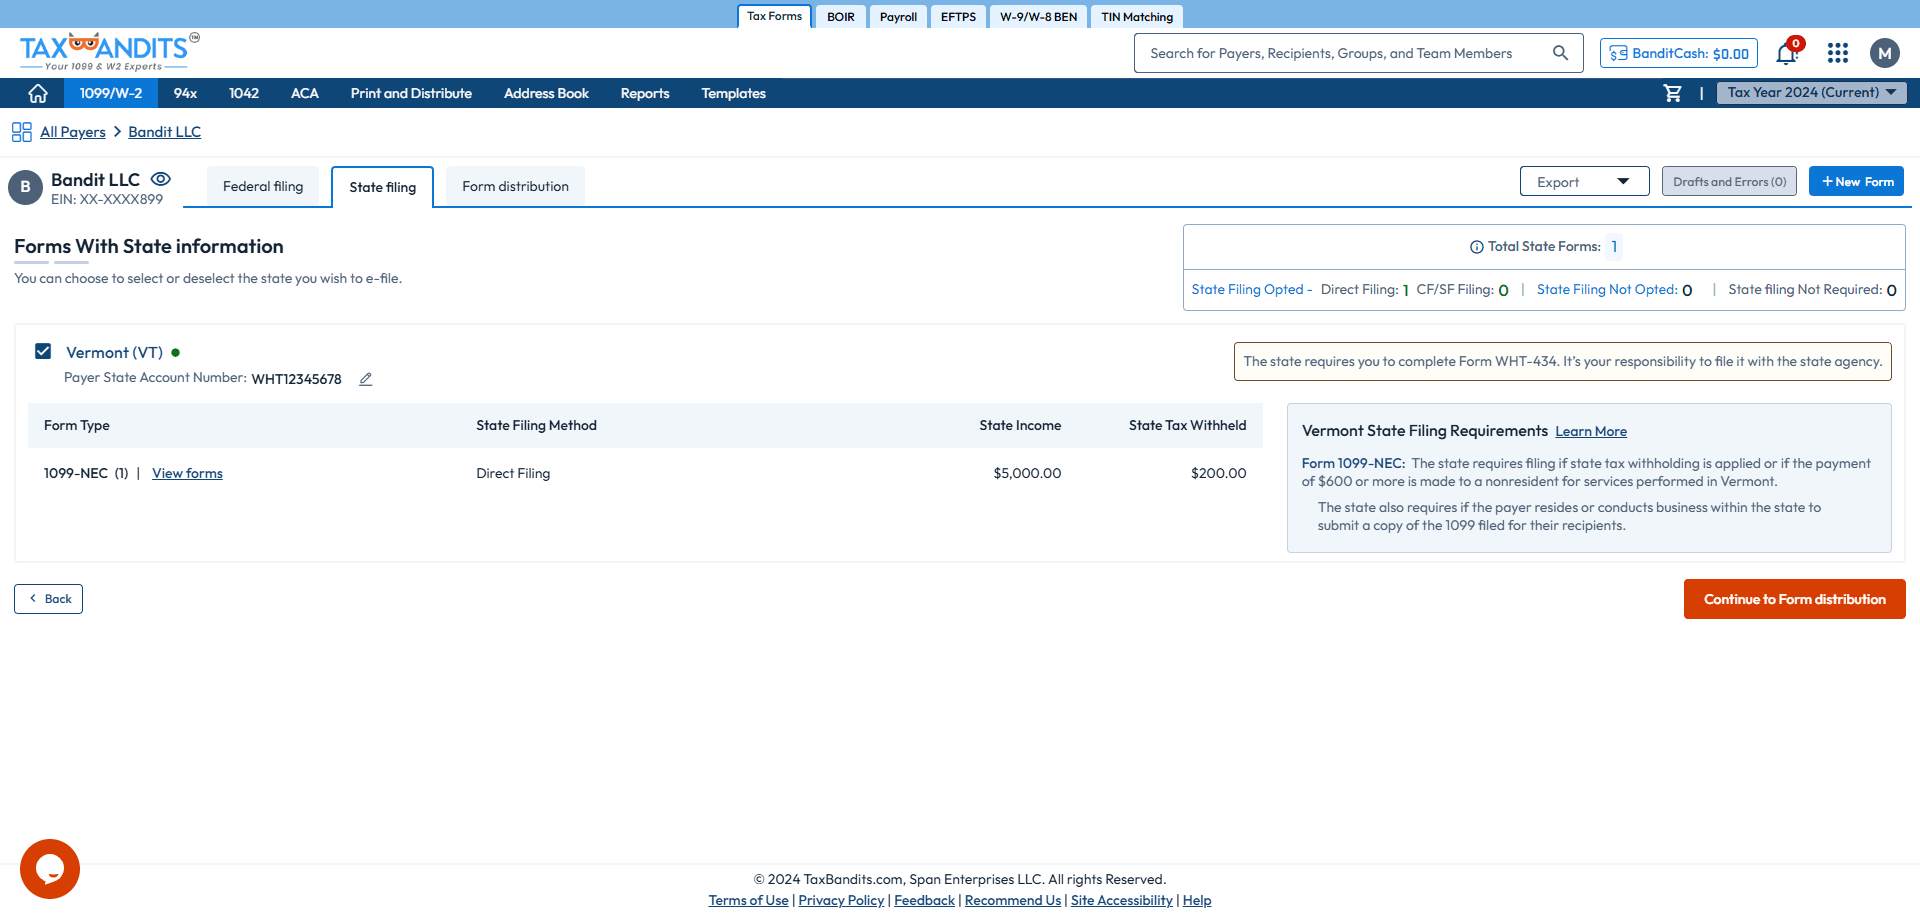Open Print and Distribute menu
This screenshot has height=919, width=1920.
(411, 93)
